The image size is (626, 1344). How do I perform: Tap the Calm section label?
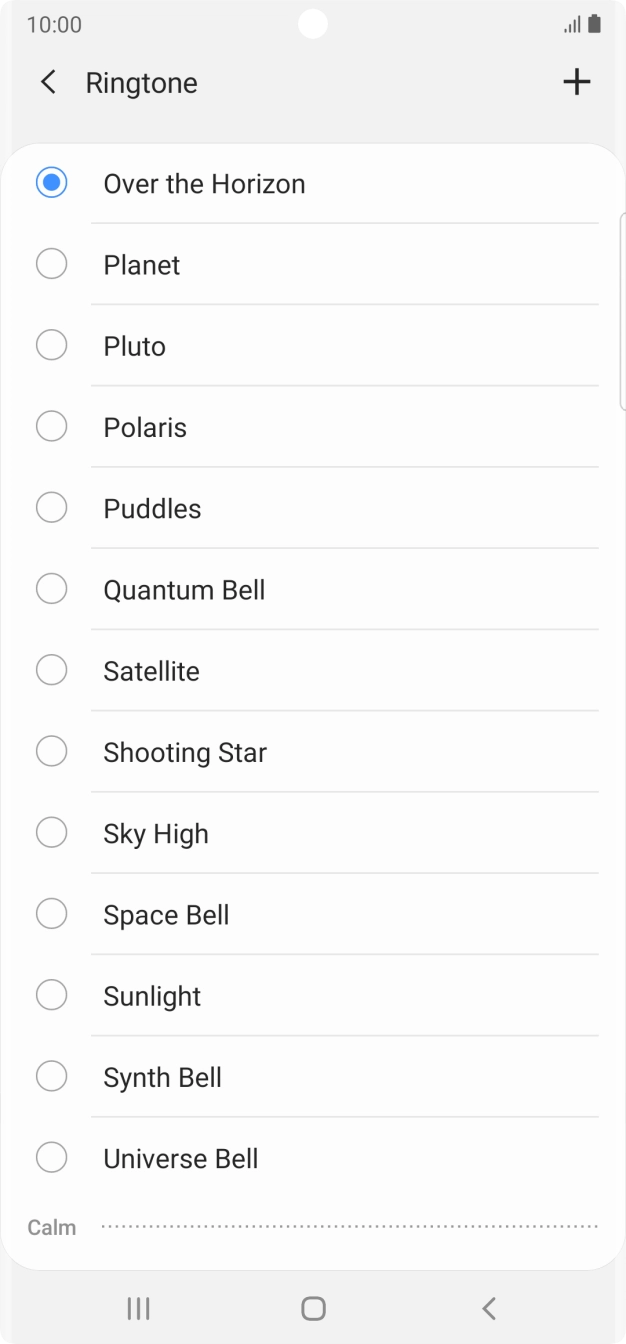point(50,1227)
